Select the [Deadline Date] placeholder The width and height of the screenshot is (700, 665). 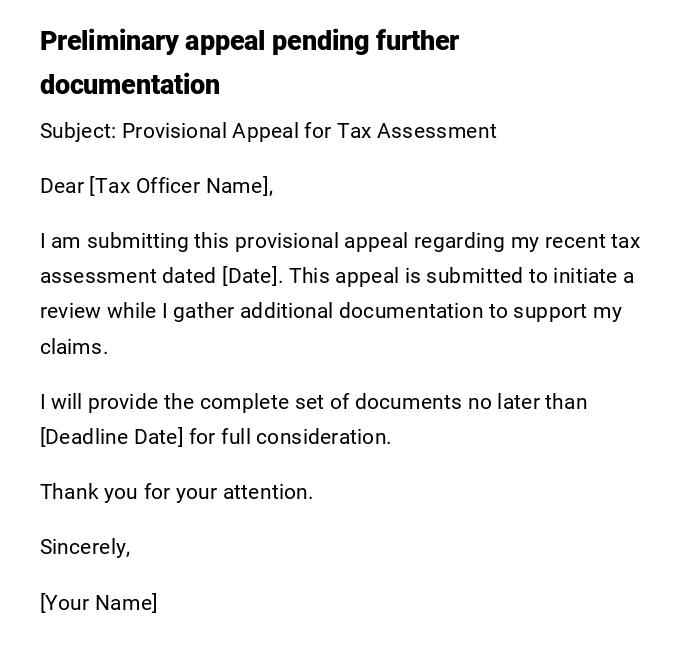pyautogui.click(x=112, y=437)
